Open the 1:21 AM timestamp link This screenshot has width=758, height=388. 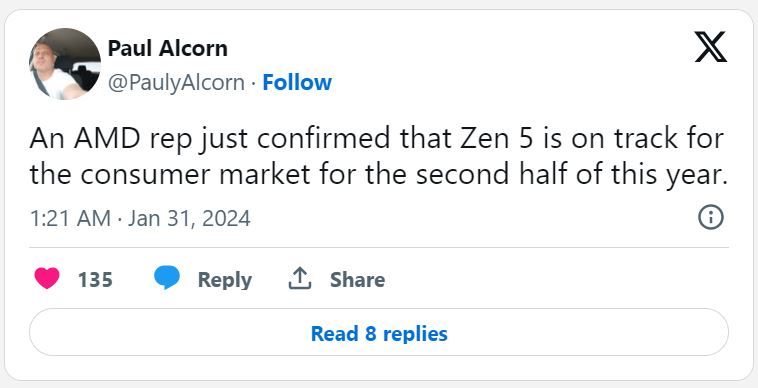click(x=70, y=218)
